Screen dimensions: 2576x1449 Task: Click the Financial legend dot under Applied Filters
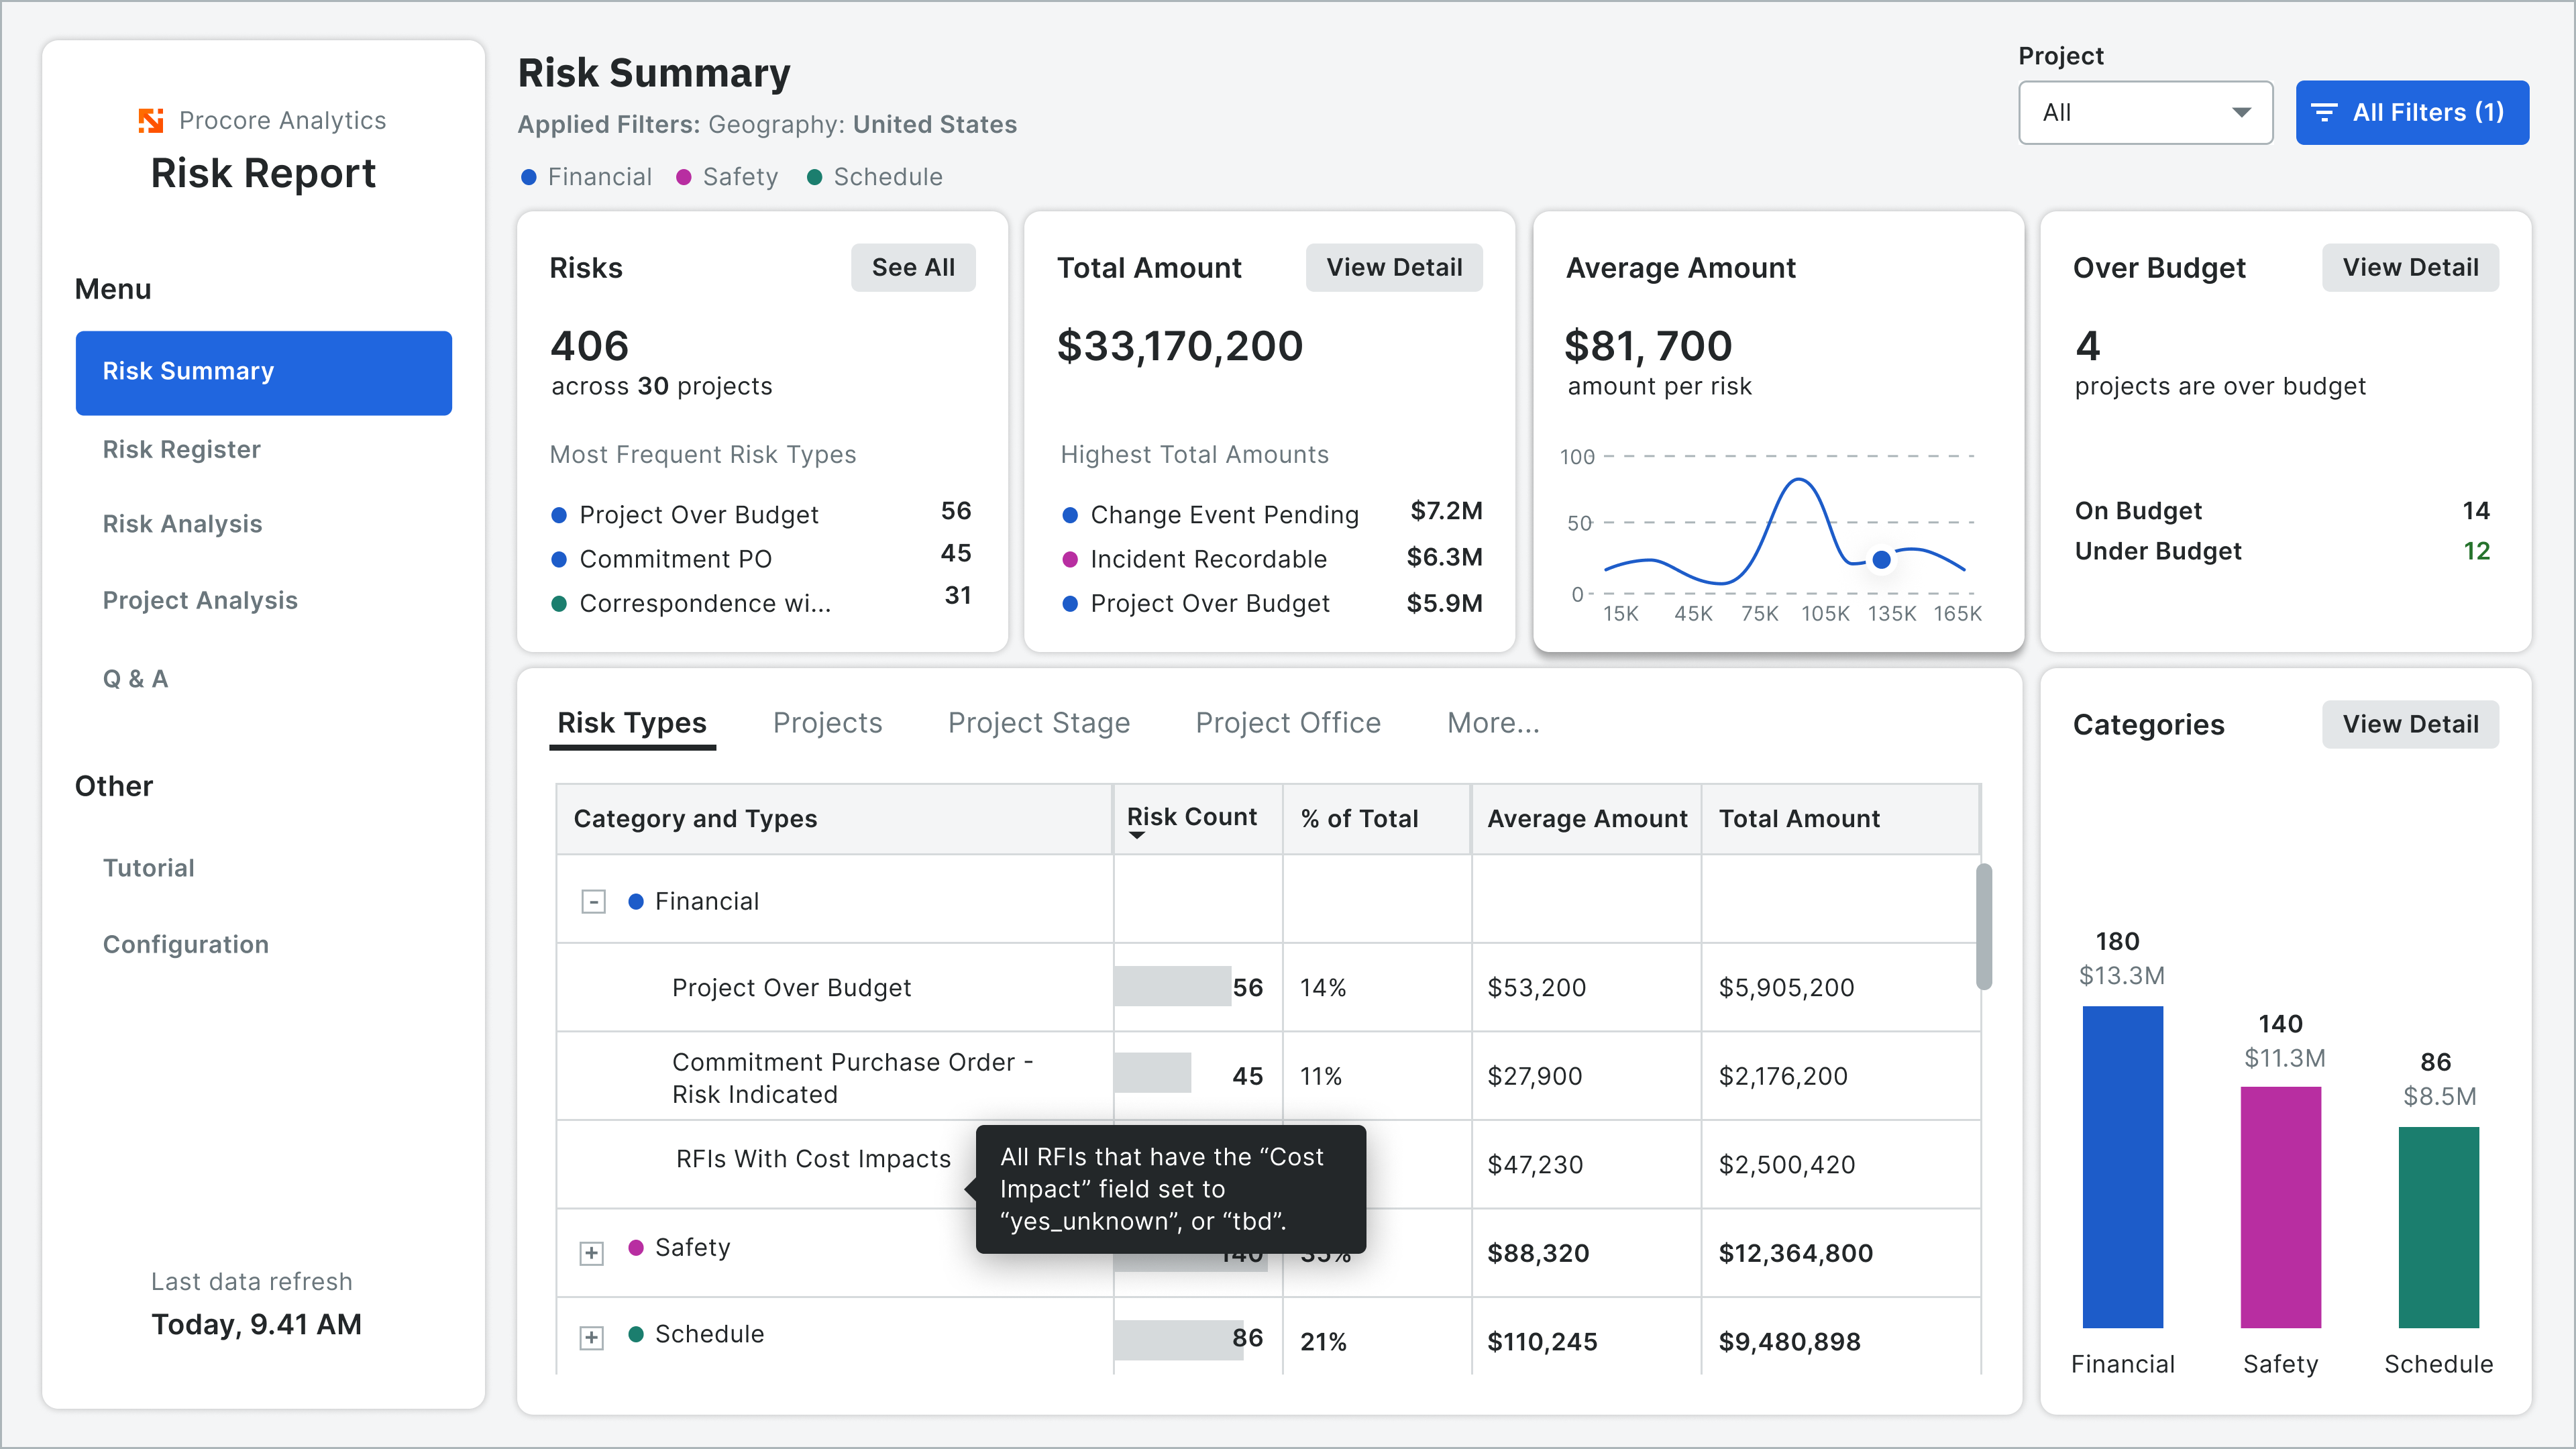pyautogui.click(x=529, y=177)
